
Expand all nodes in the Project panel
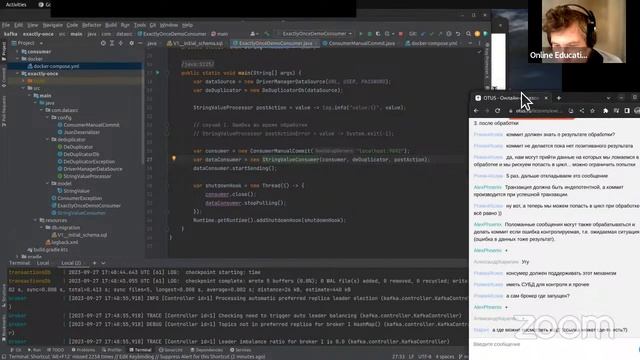point(112,43)
